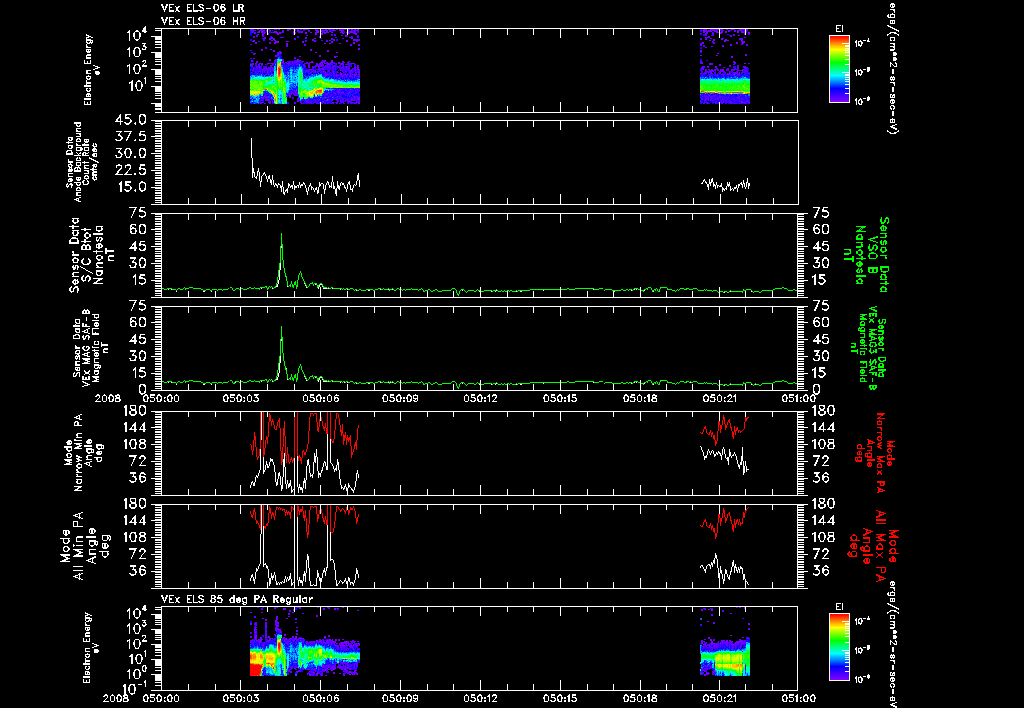This screenshot has height=708, width=1024.
Task: Click the second data block in the 85 deg PA spectrogram
Action: 725,642
